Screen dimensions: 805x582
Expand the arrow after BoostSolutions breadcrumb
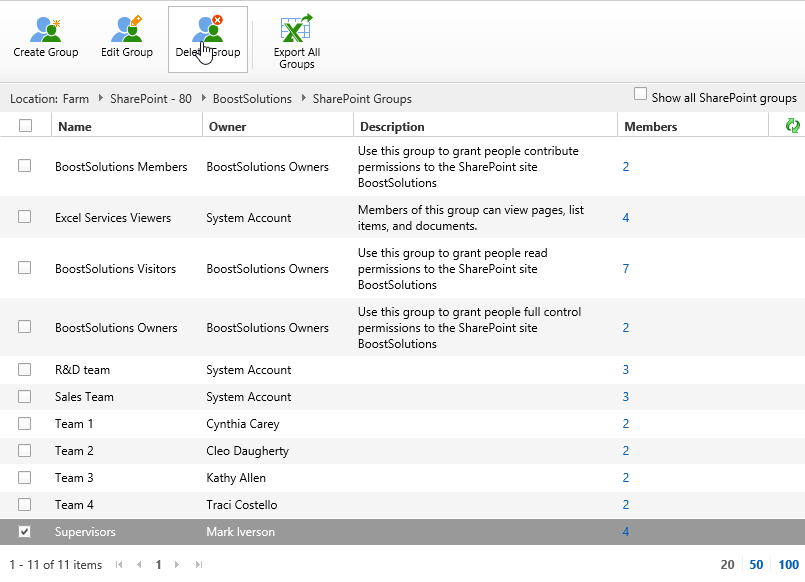point(303,99)
